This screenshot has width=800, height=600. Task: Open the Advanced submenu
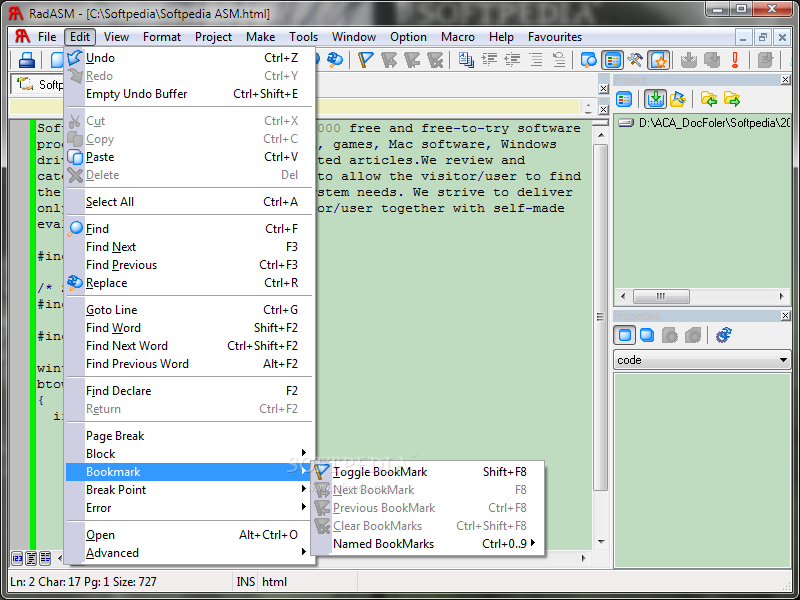click(189, 553)
